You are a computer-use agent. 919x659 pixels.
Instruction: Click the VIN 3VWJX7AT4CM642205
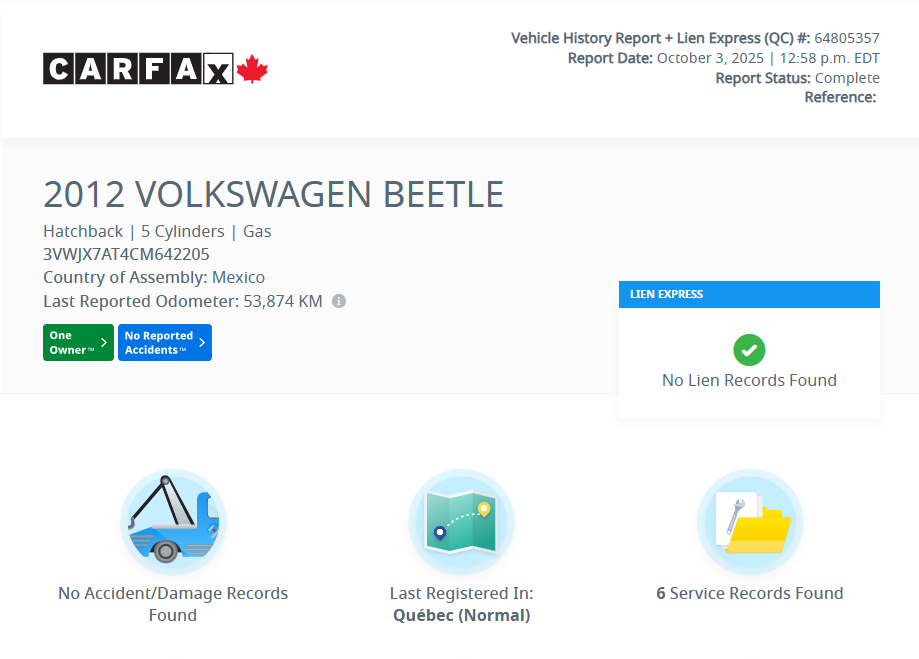click(x=126, y=254)
